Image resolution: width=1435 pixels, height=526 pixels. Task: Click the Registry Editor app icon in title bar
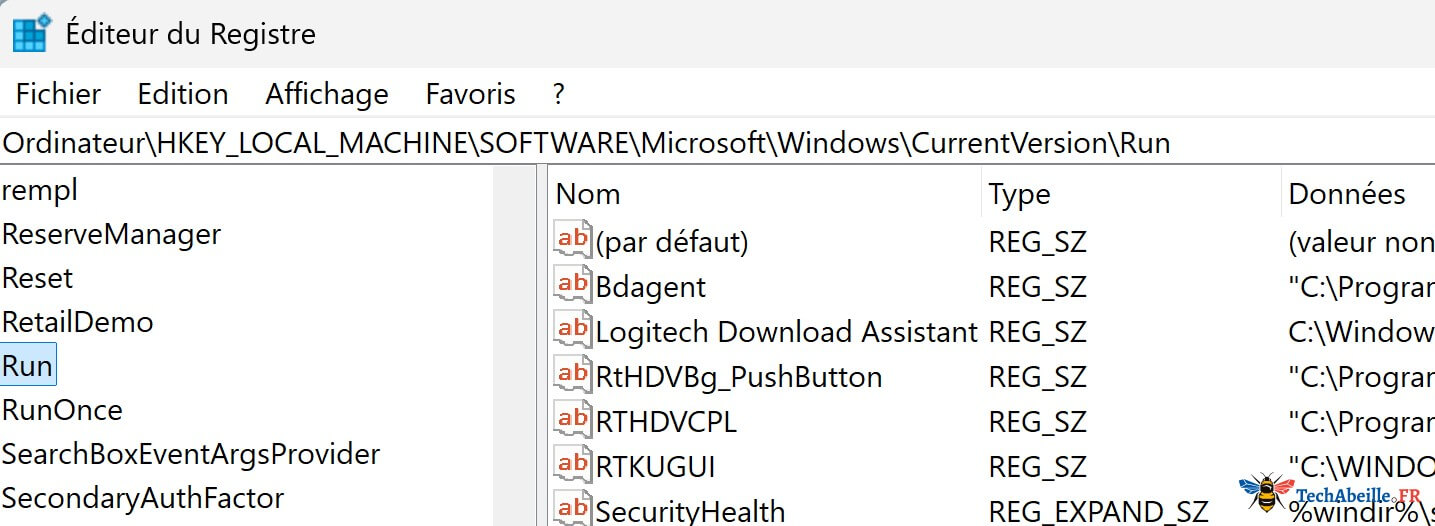click(x=31, y=32)
